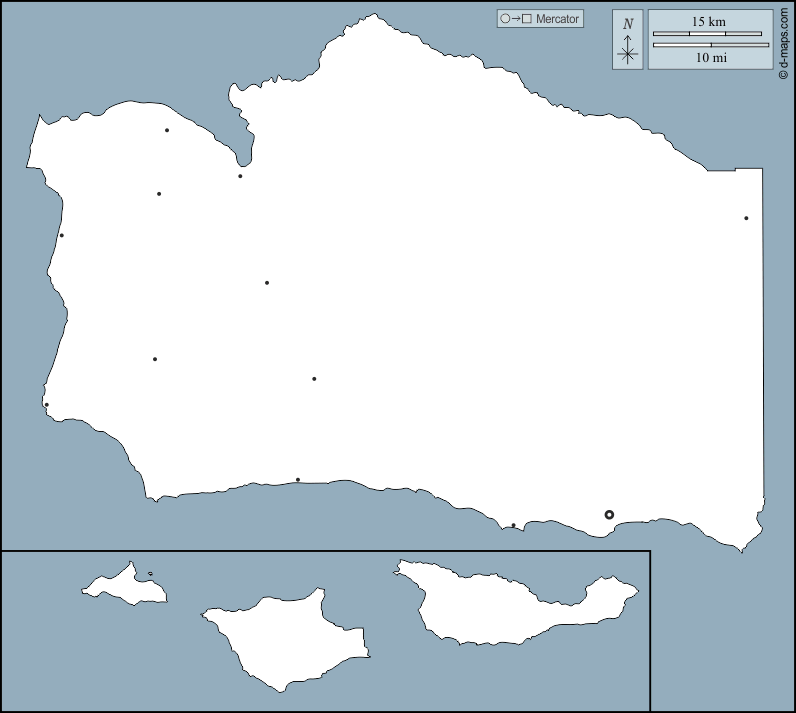The image size is (796, 713).
Task: Click the small westernmost island in the inset
Action: point(125,585)
